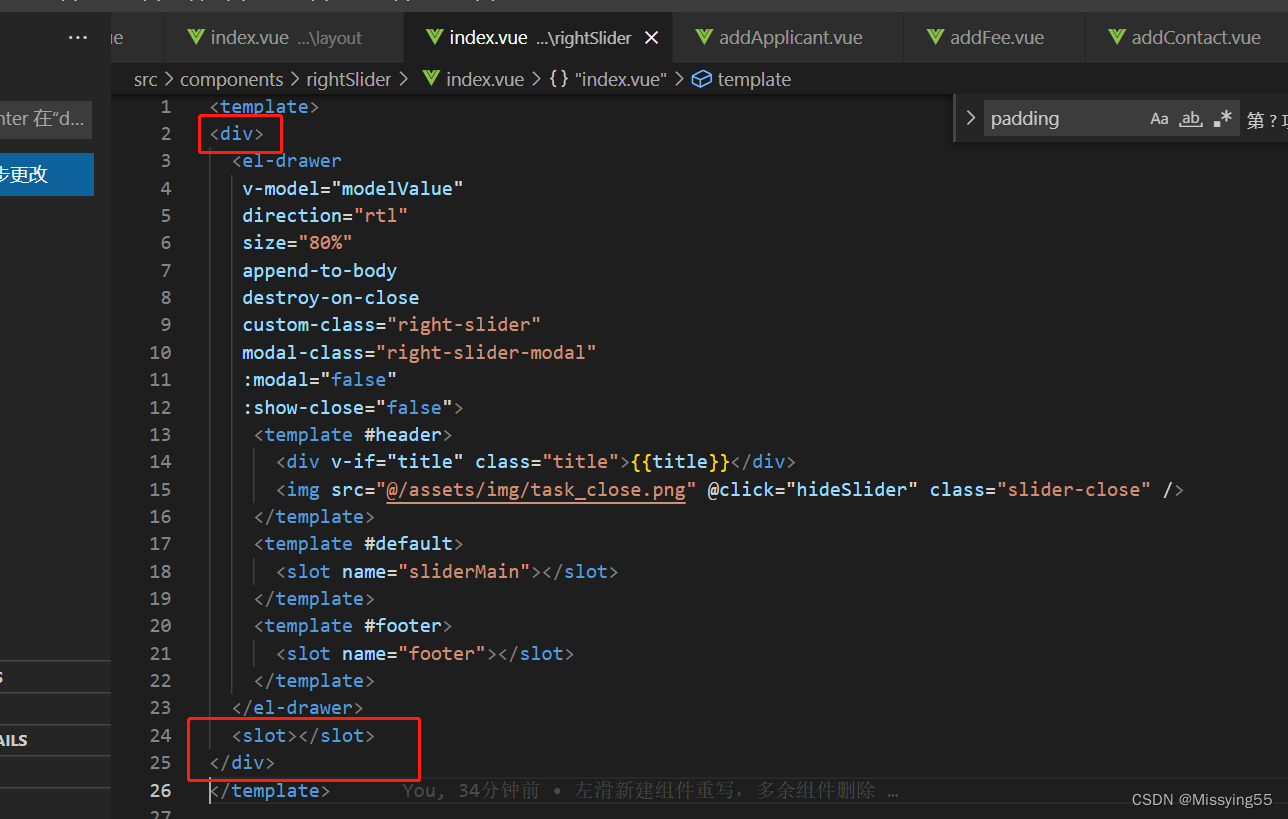Select 'rightSlider' folder in the breadcrumb
The height and width of the screenshot is (819, 1288).
point(348,79)
